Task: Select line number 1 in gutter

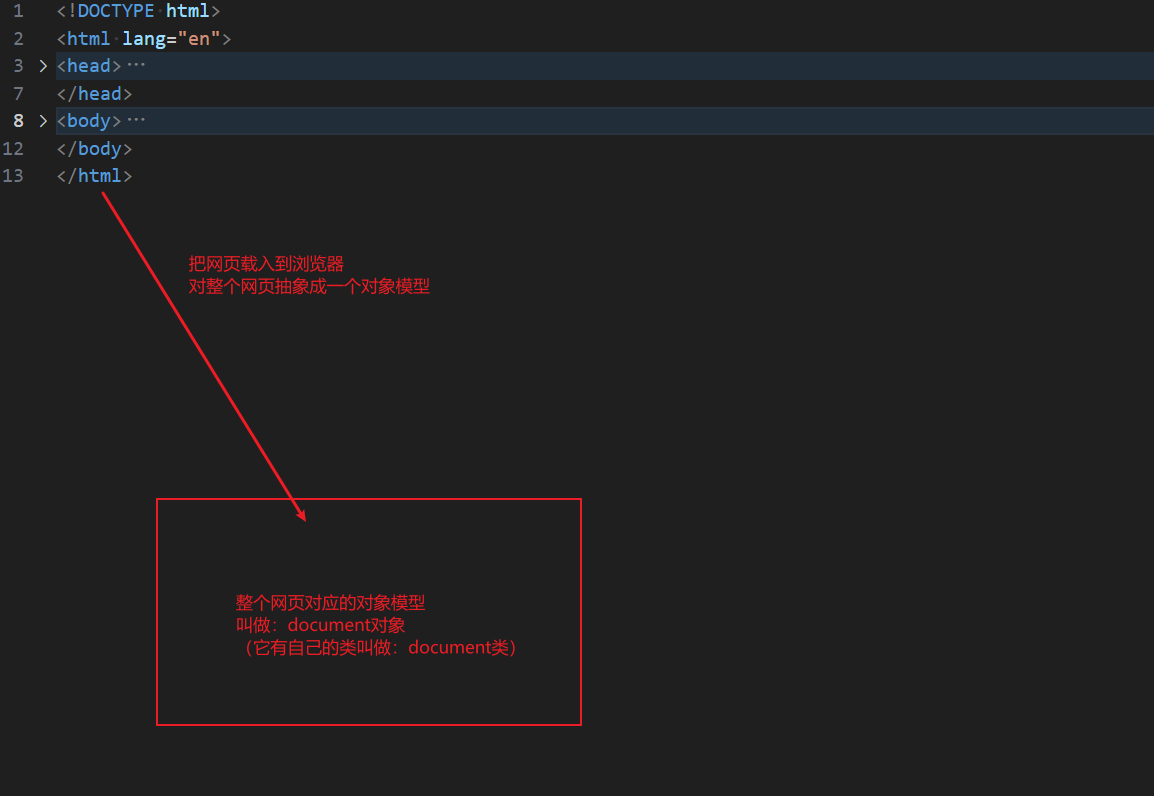Action: click(x=18, y=11)
